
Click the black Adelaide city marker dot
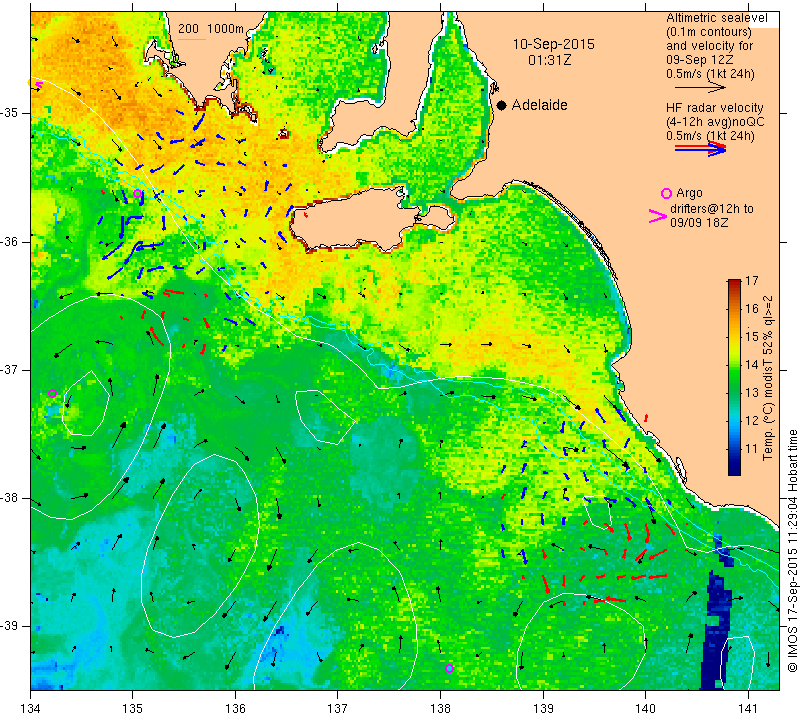click(502, 105)
